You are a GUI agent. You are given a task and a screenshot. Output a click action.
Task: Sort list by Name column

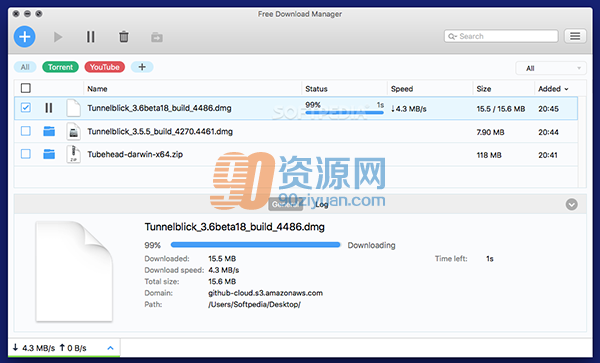97,89
